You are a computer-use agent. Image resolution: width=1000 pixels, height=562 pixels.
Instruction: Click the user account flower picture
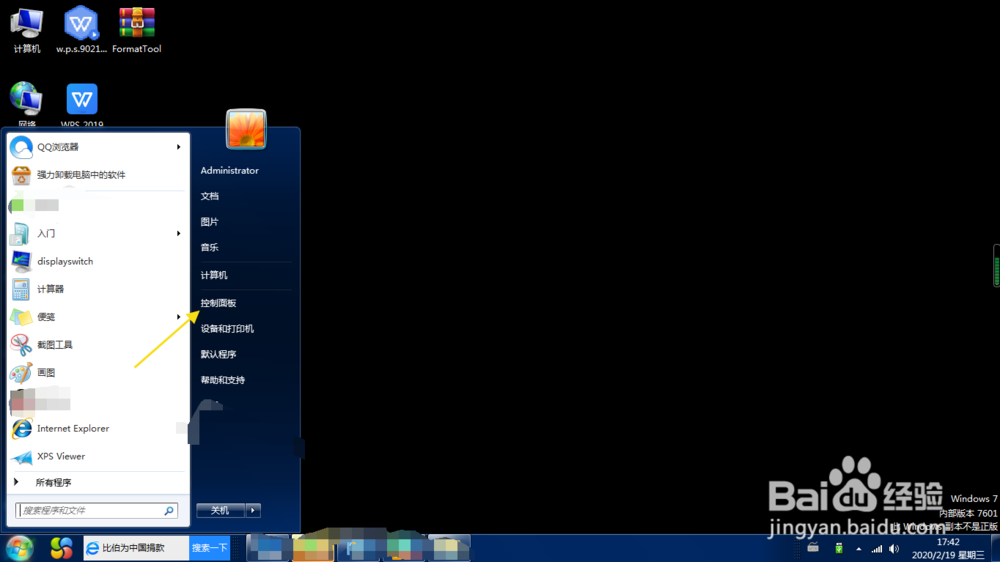pos(246,129)
